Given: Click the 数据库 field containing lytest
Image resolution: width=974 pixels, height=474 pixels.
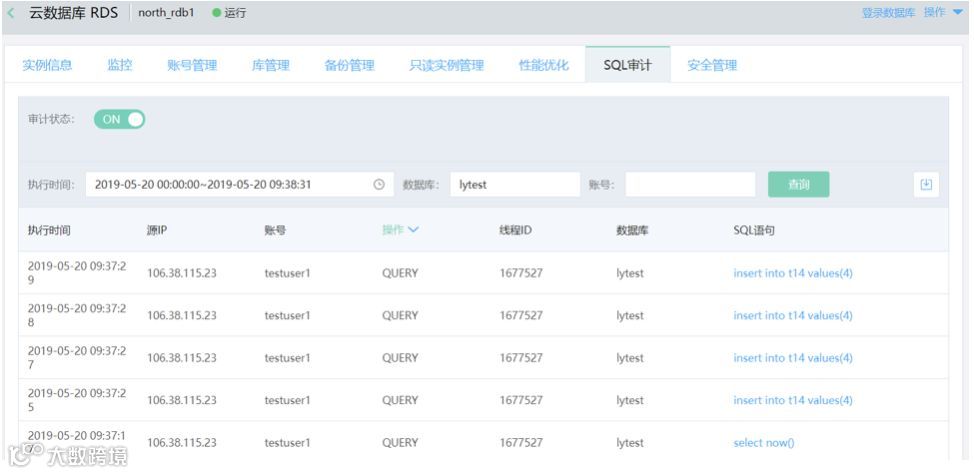Looking at the screenshot, I should (515, 185).
